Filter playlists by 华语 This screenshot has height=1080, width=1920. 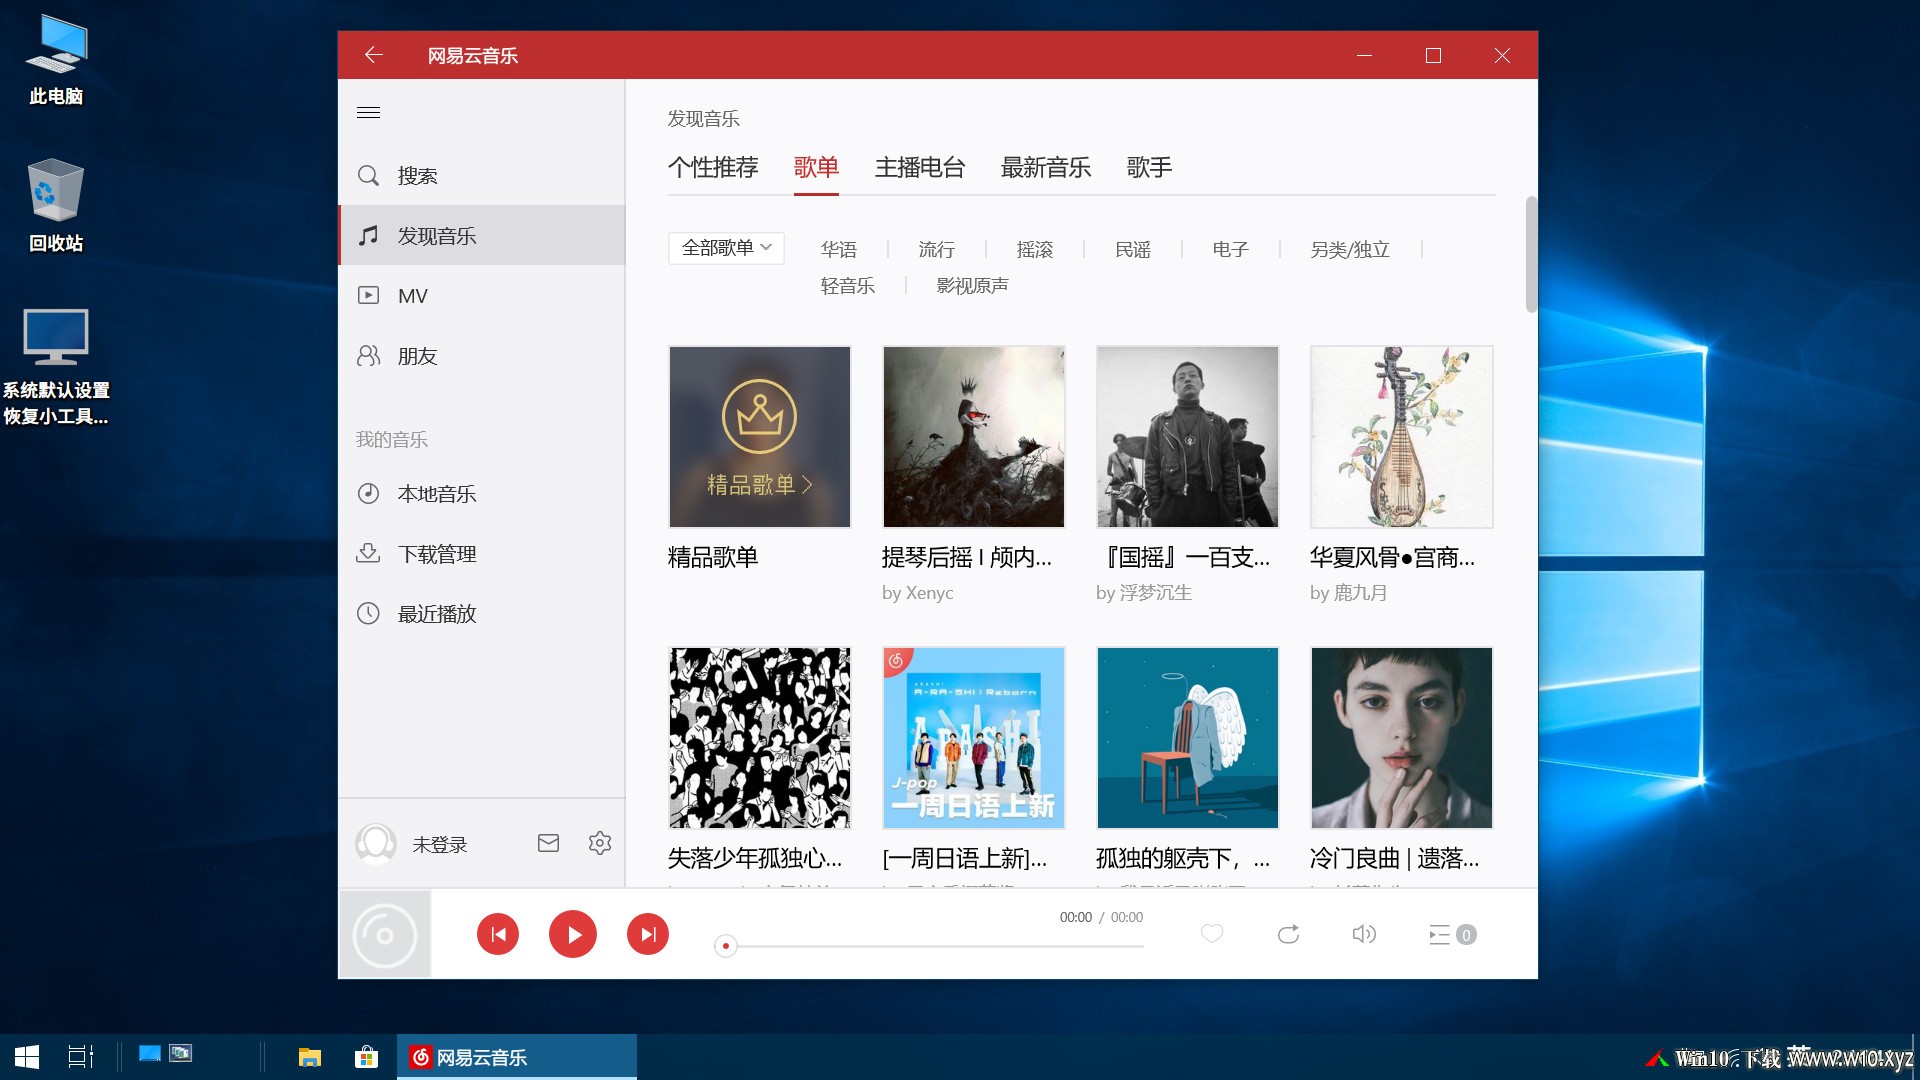click(839, 249)
